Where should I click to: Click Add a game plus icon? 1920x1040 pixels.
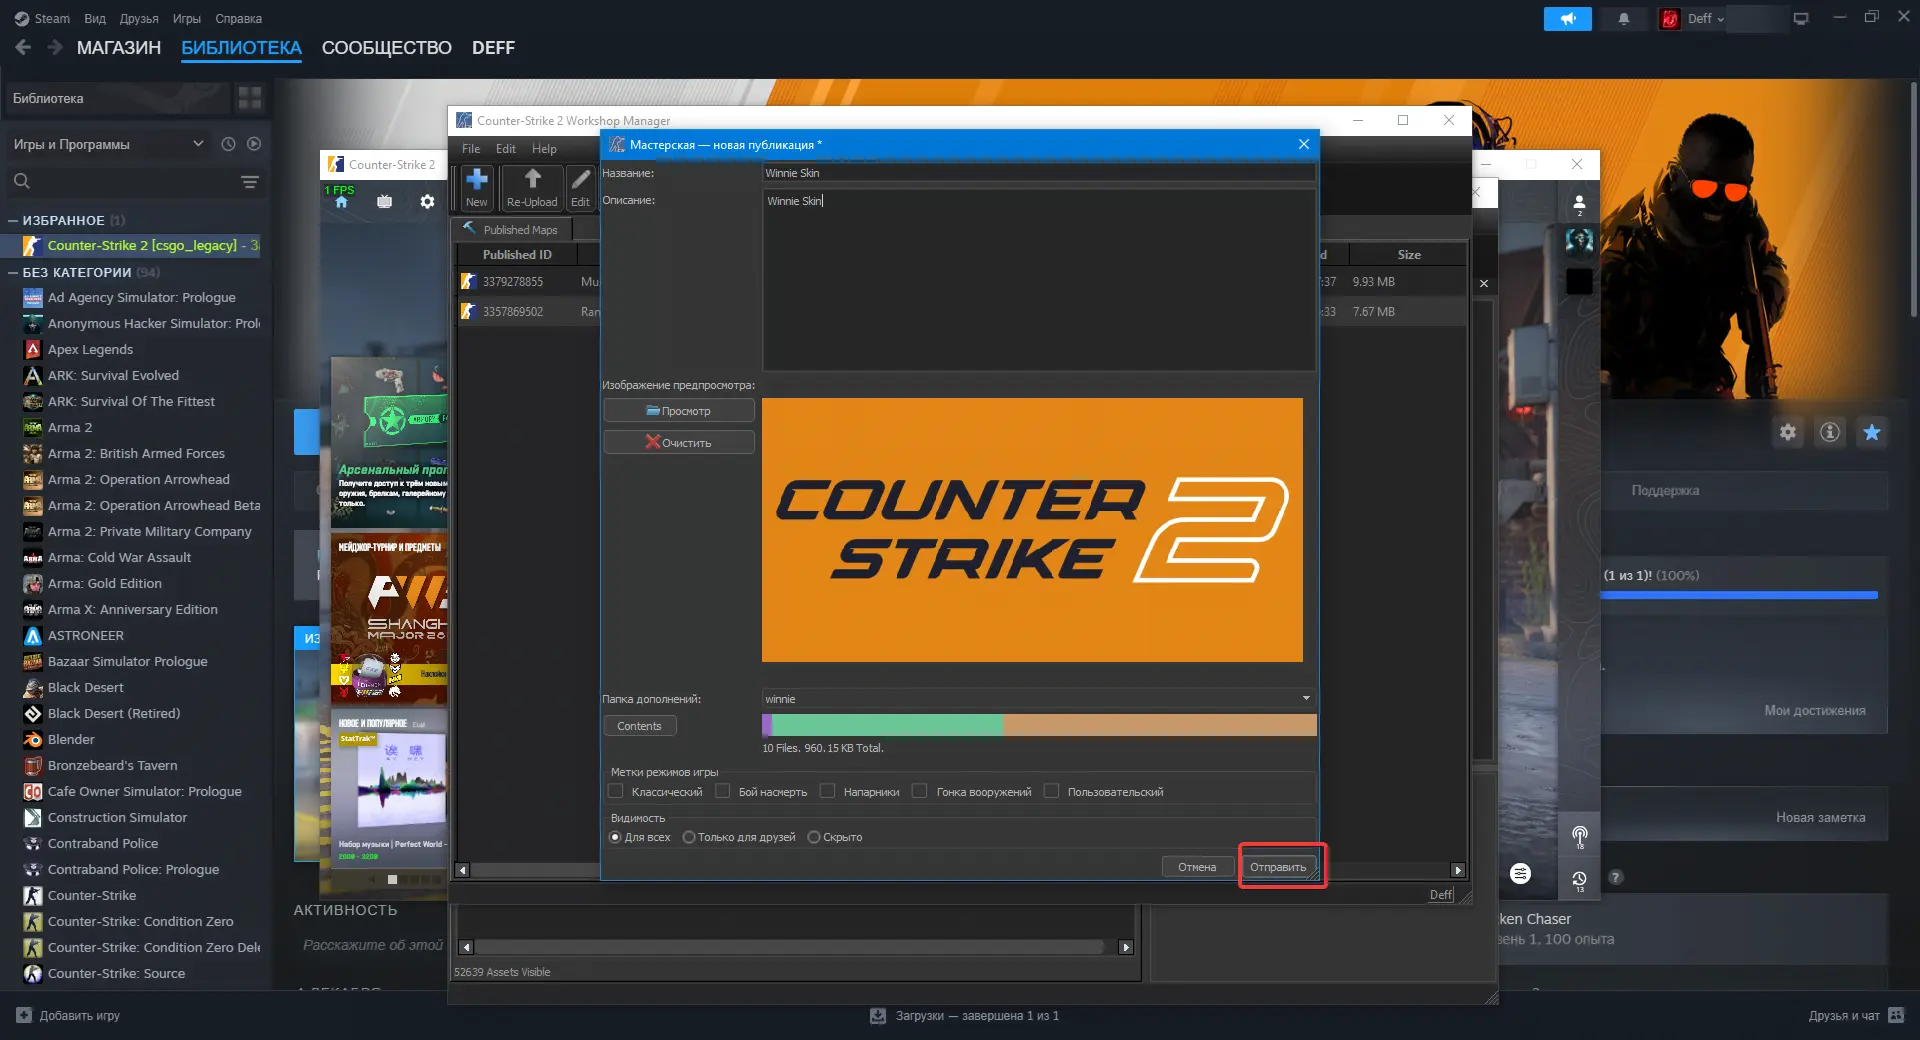click(x=24, y=1015)
